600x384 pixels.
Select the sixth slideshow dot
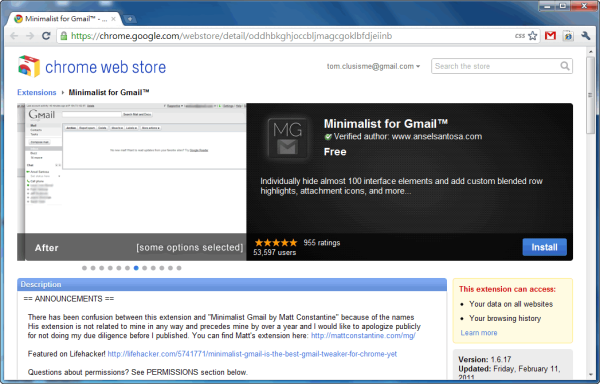[127, 268]
